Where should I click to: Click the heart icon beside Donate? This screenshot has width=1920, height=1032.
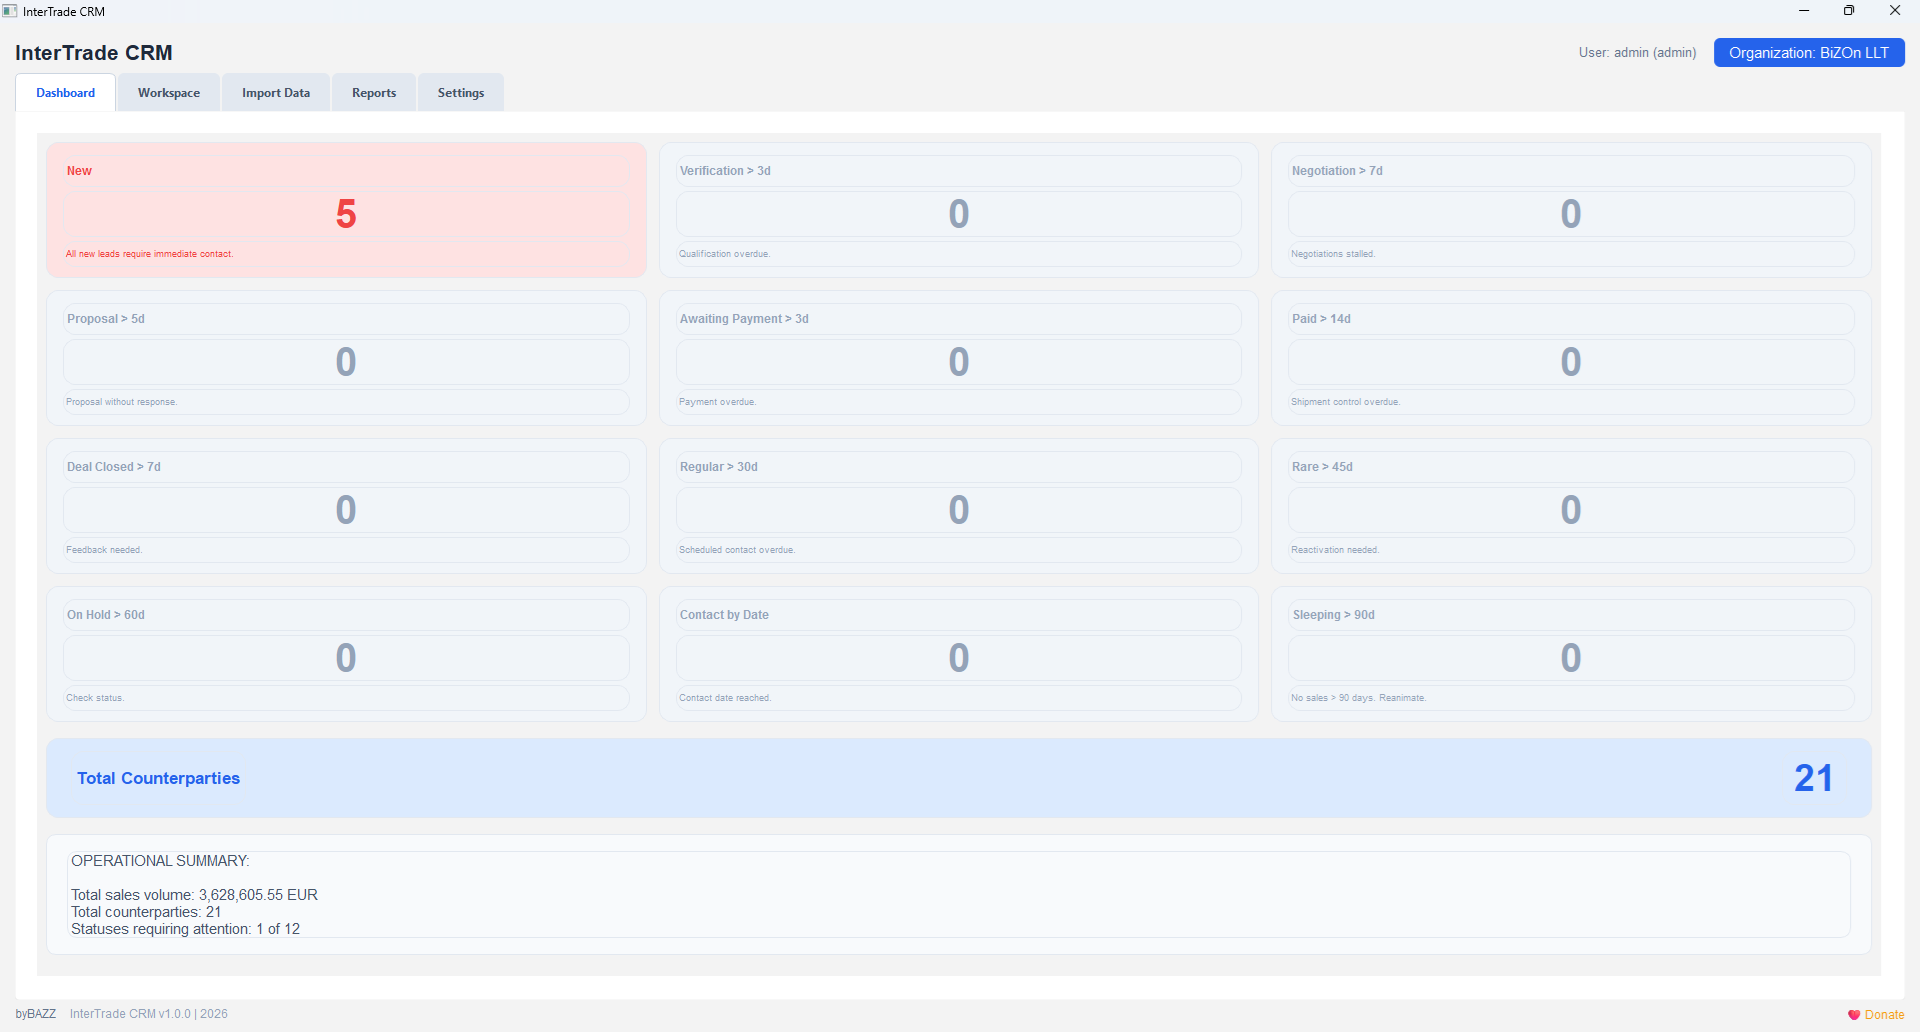click(x=1854, y=1014)
